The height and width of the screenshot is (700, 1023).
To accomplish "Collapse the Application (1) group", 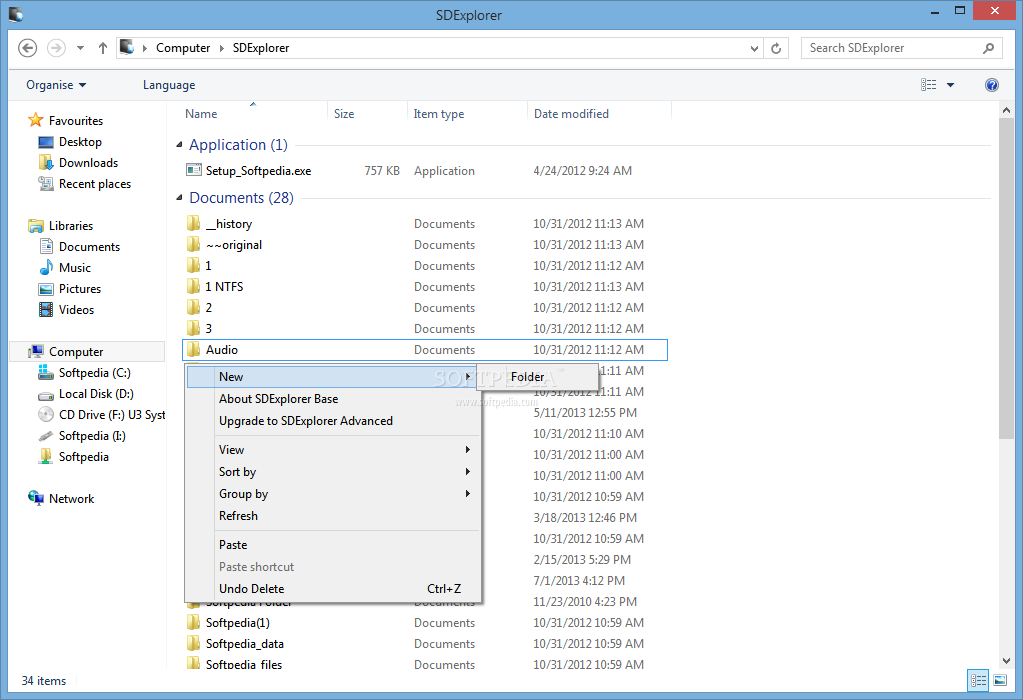I will [179, 145].
